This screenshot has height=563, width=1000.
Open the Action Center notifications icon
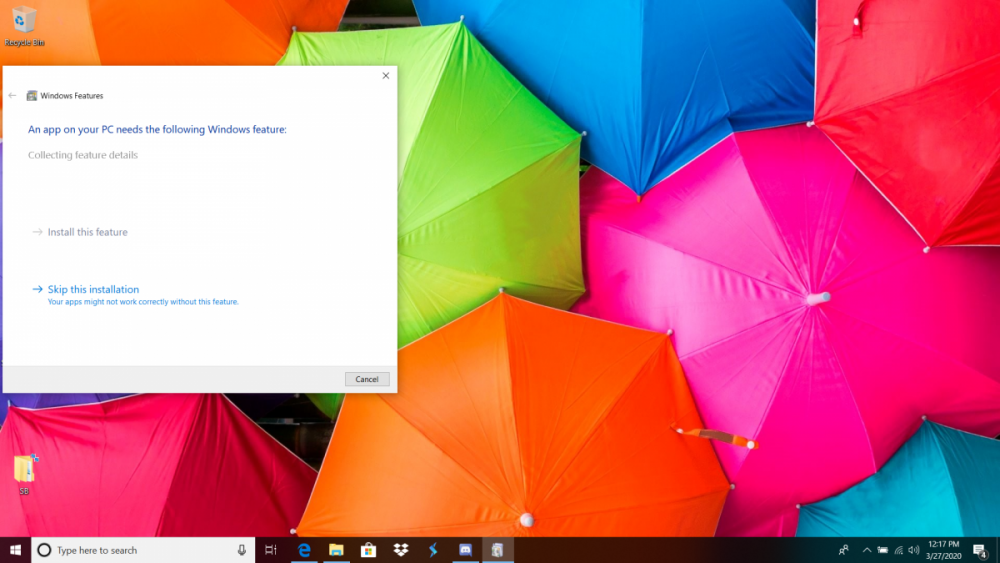coord(980,550)
